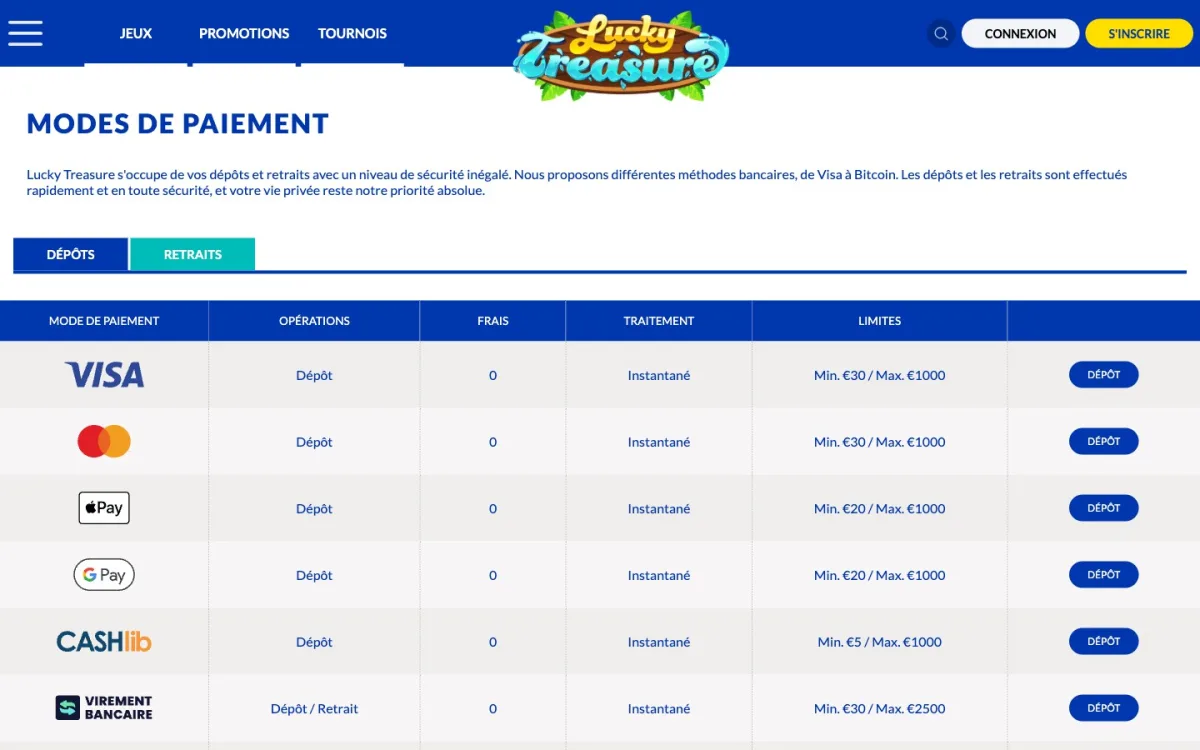Click Dépôt button in Visa row
The image size is (1200, 750).
click(1104, 375)
